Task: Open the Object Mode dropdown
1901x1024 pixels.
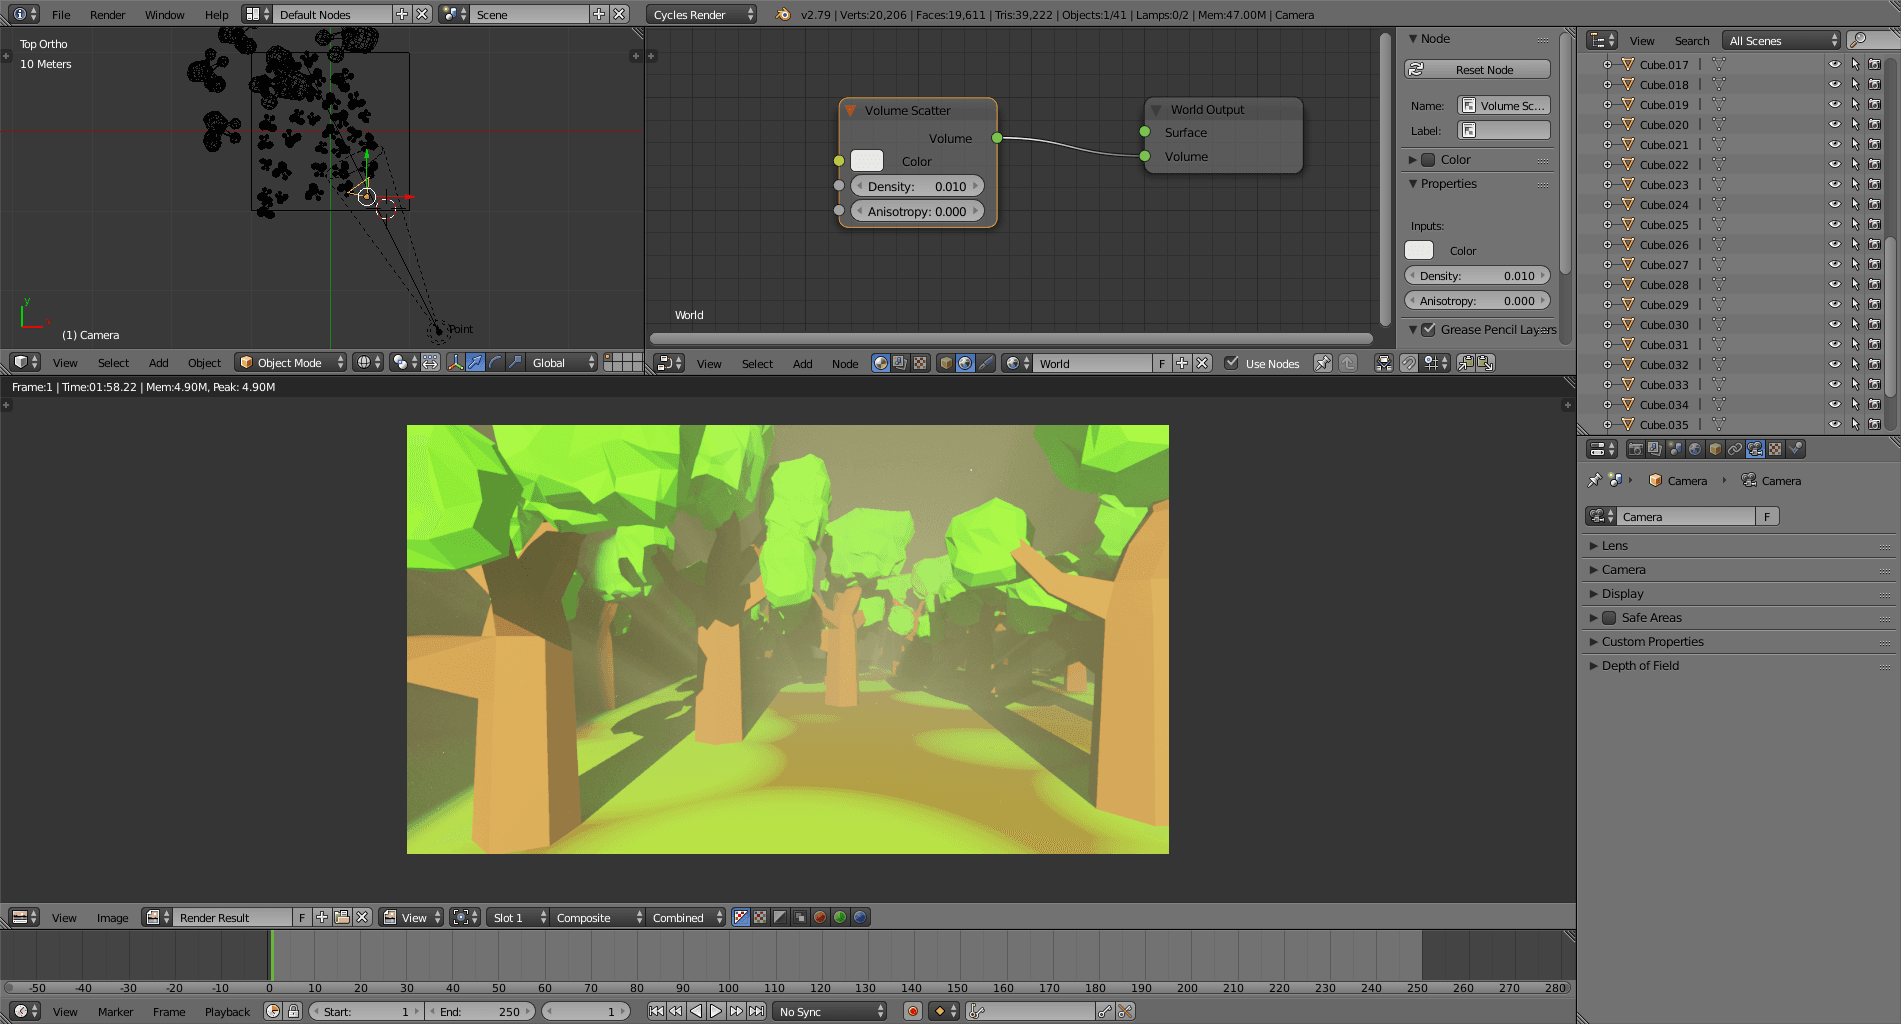Action: pos(290,363)
